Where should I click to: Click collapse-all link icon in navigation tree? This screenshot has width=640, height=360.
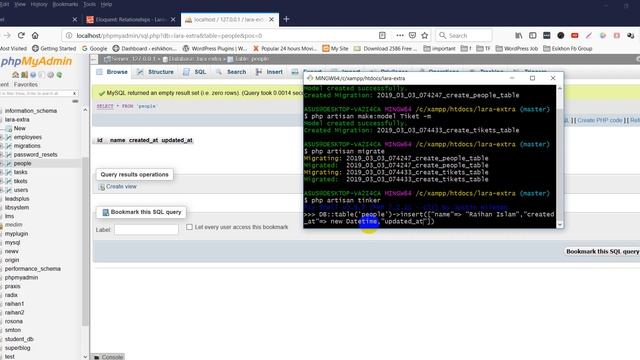(x=75, y=101)
